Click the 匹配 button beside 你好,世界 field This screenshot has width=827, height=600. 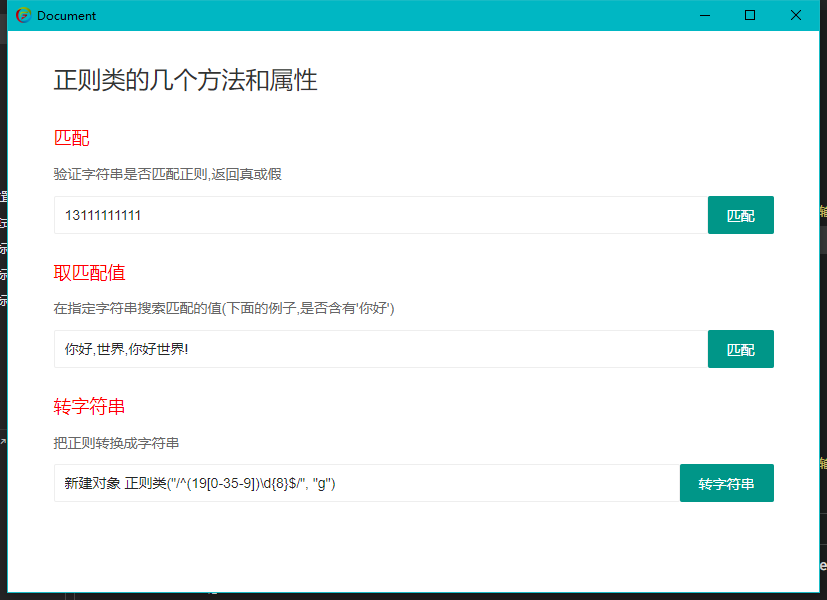[x=741, y=349]
